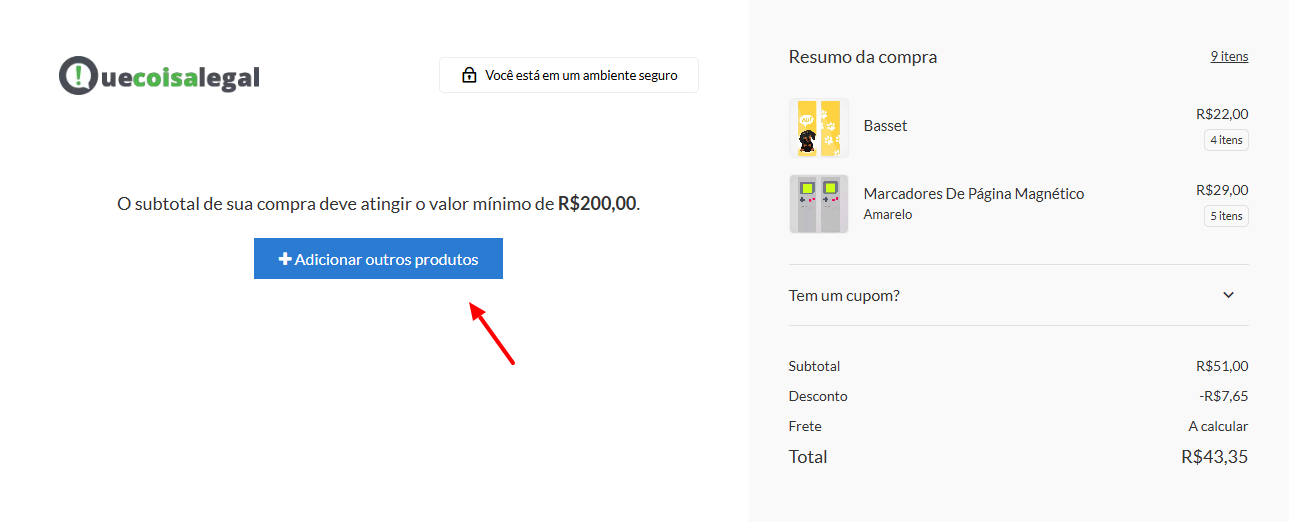Click the Amarelo variant label
Viewport: 1289px width, 522px height.
pyautogui.click(x=888, y=214)
